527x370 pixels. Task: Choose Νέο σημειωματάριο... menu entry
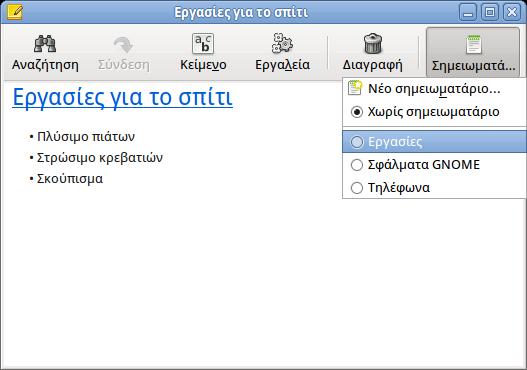pos(434,89)
